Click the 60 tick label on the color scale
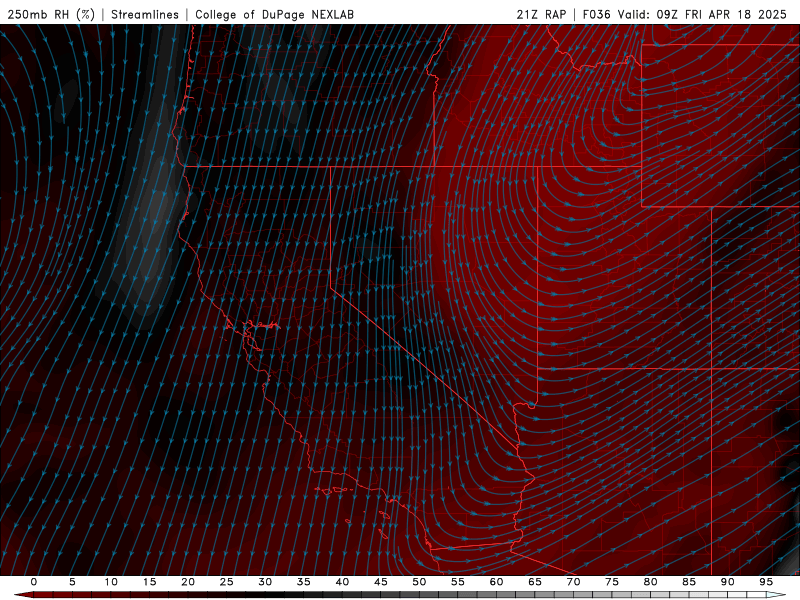Screen dimensions: 800x600 pyautogui.click(x=496, y=582)
